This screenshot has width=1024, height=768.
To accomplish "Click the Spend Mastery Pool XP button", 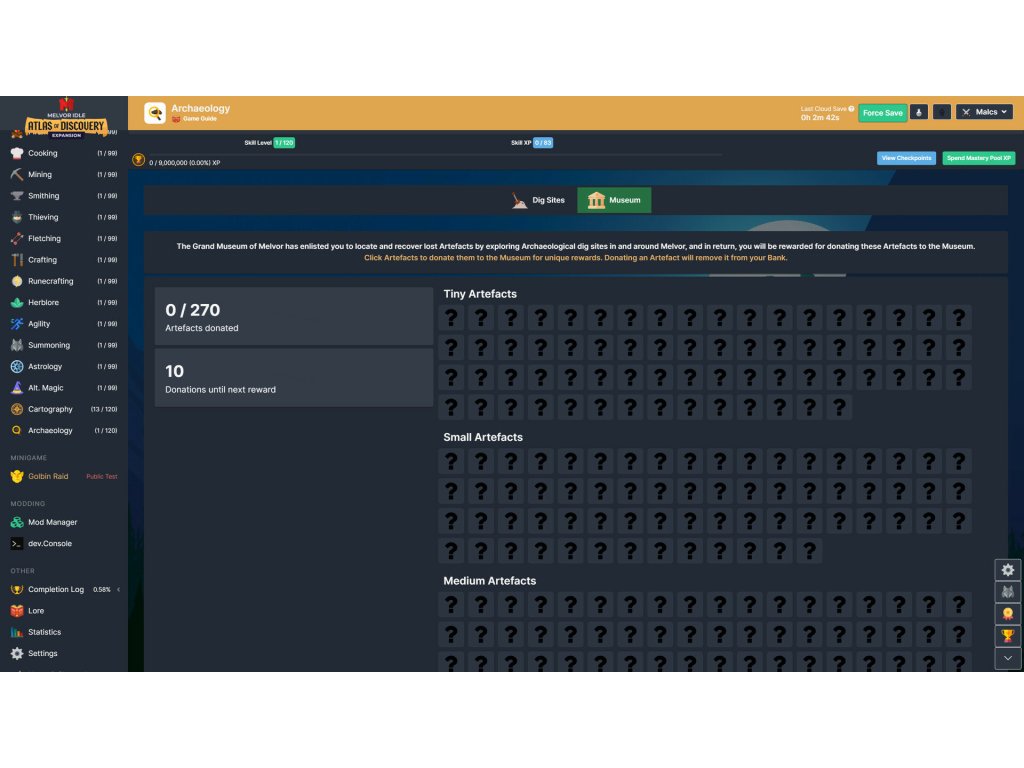I will tap(978, 158).
